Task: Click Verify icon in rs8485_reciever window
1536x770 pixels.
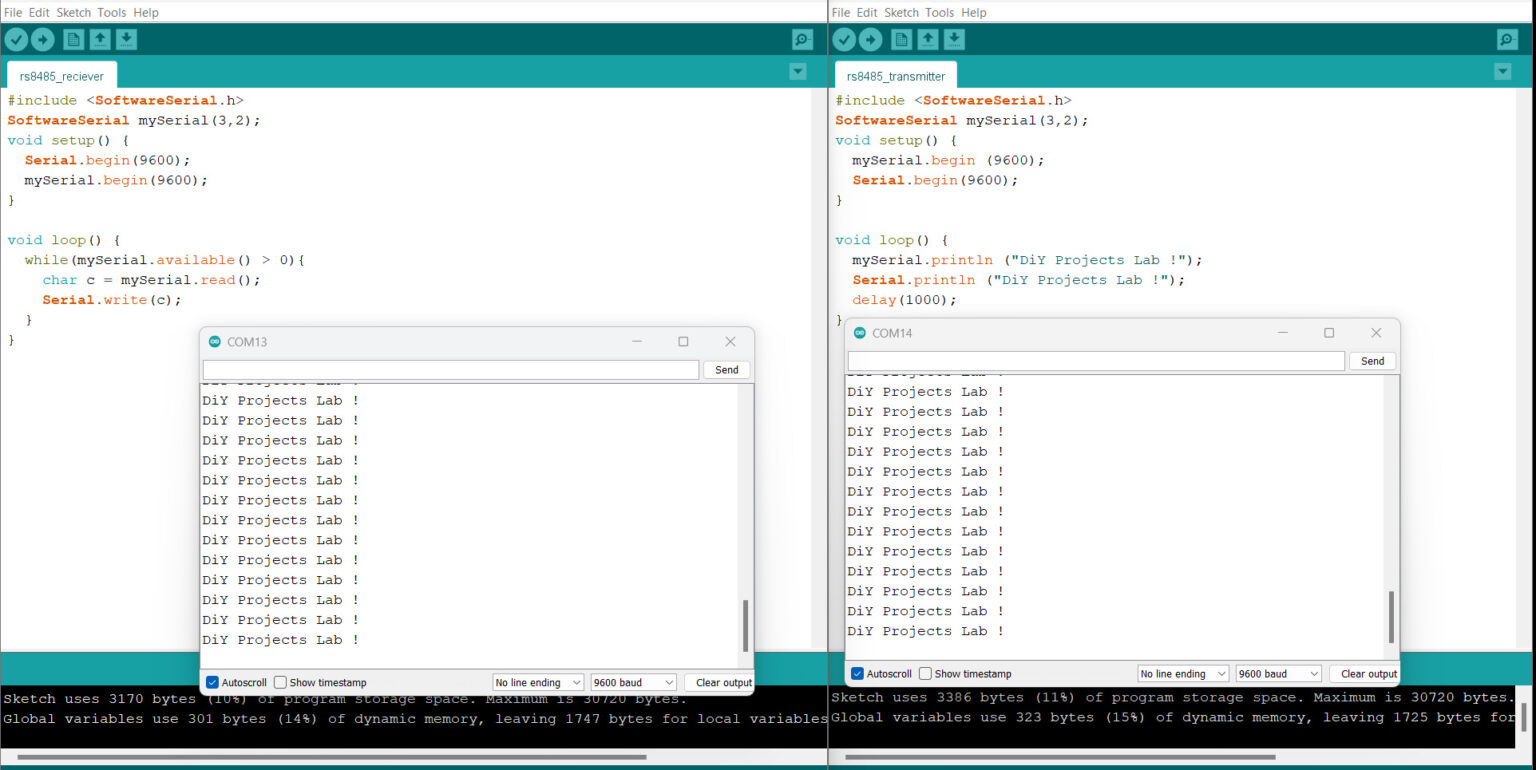Action: tap(17, 40)
